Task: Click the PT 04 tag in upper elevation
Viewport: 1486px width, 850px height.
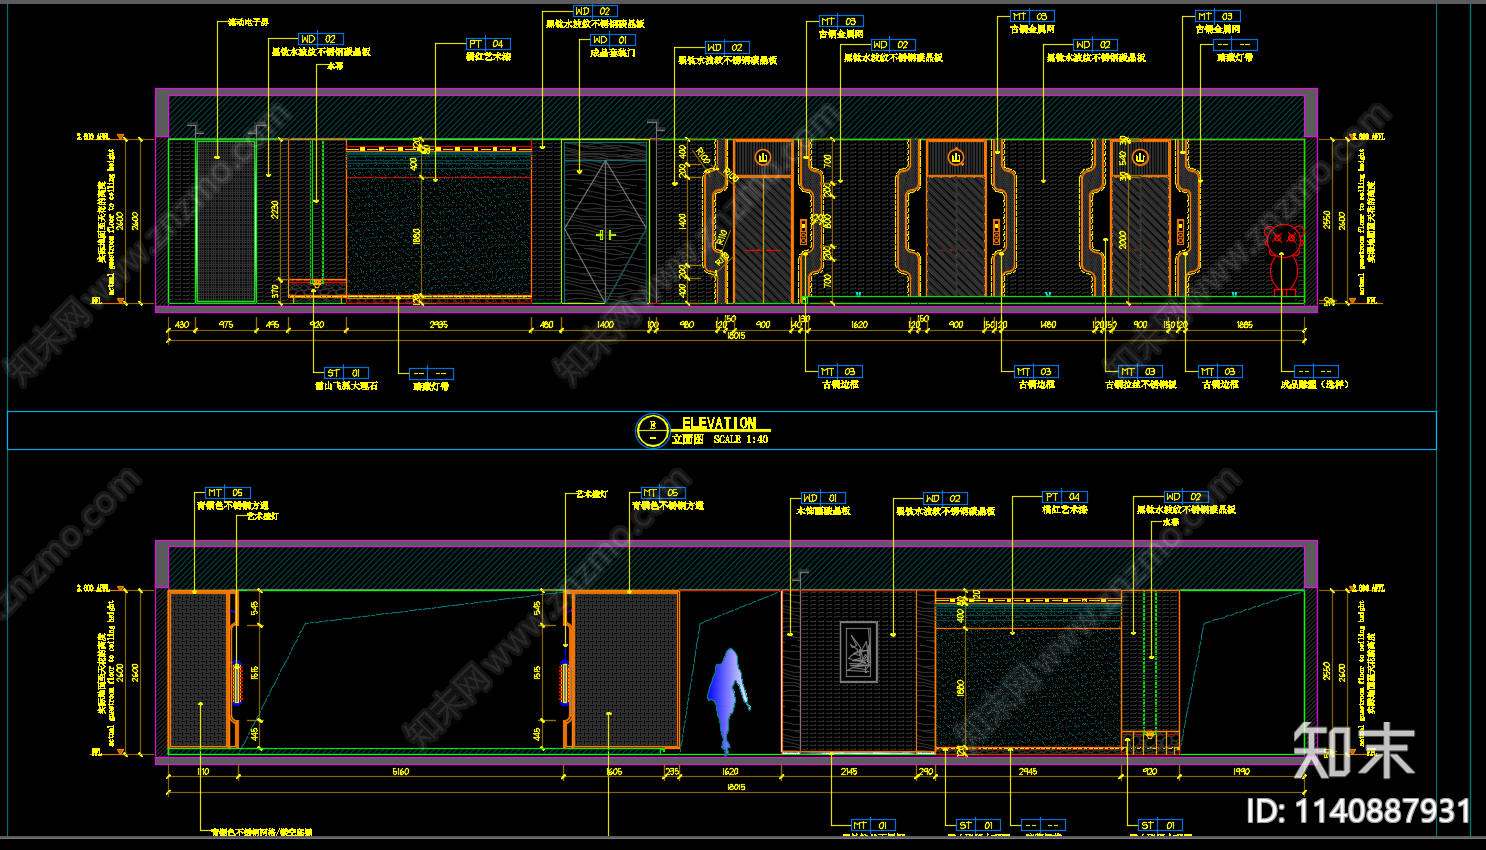Action: point(489,44)
